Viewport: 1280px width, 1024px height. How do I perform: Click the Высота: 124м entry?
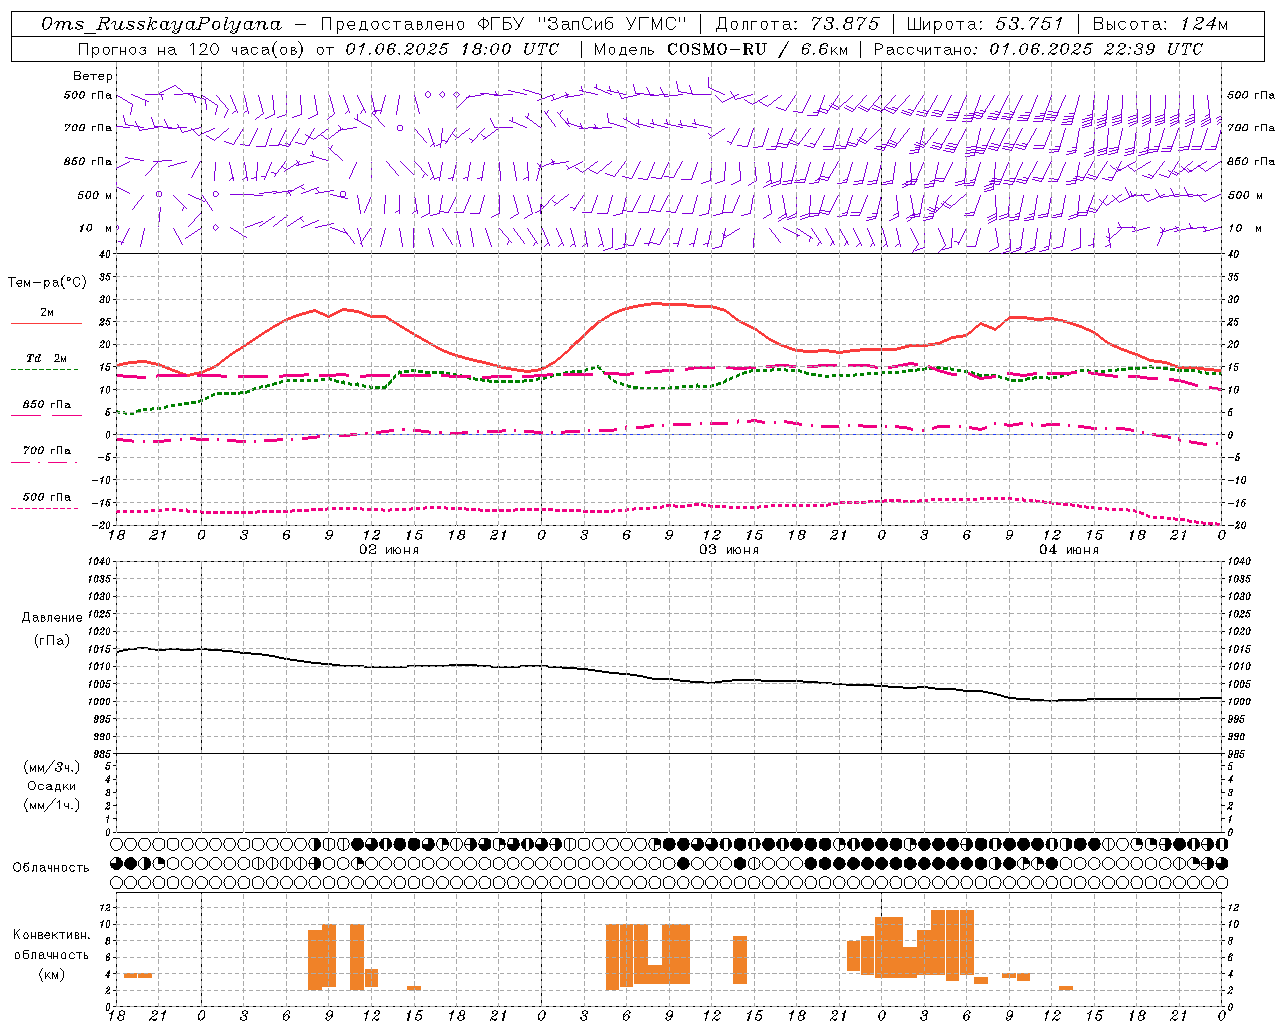(x=1160, y=24)
